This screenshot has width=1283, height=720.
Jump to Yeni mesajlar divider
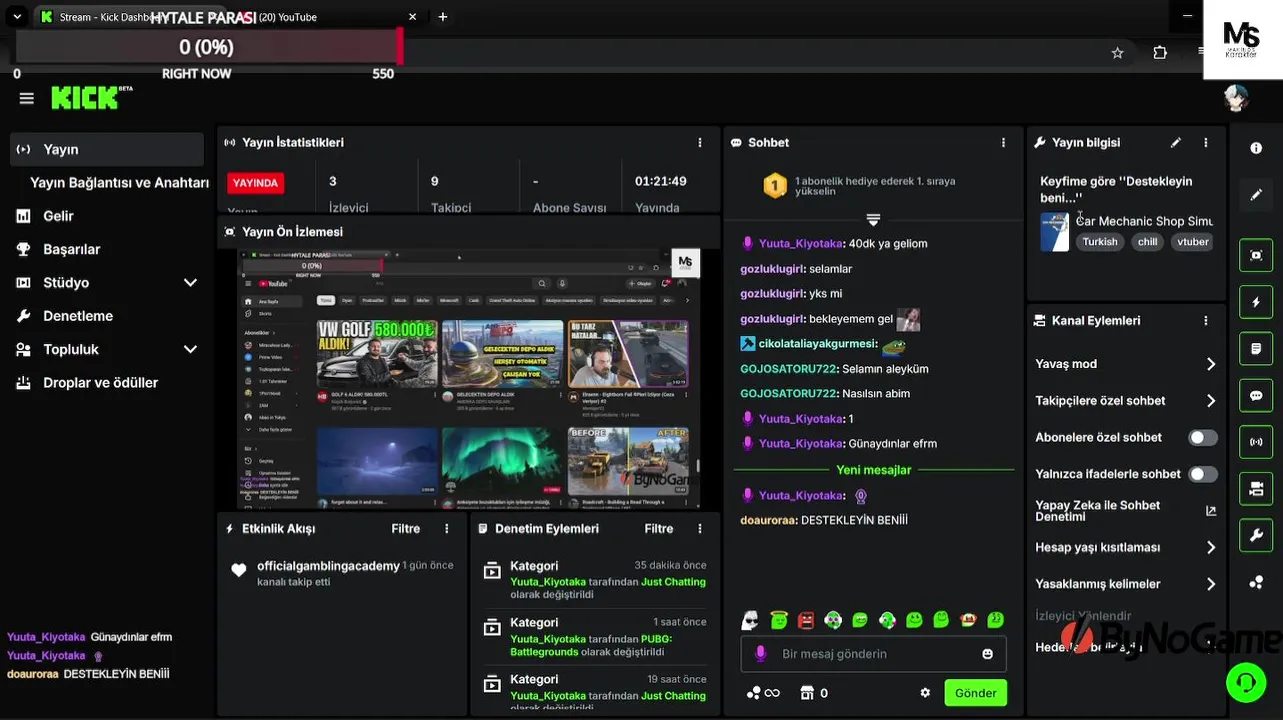point(873,470)
